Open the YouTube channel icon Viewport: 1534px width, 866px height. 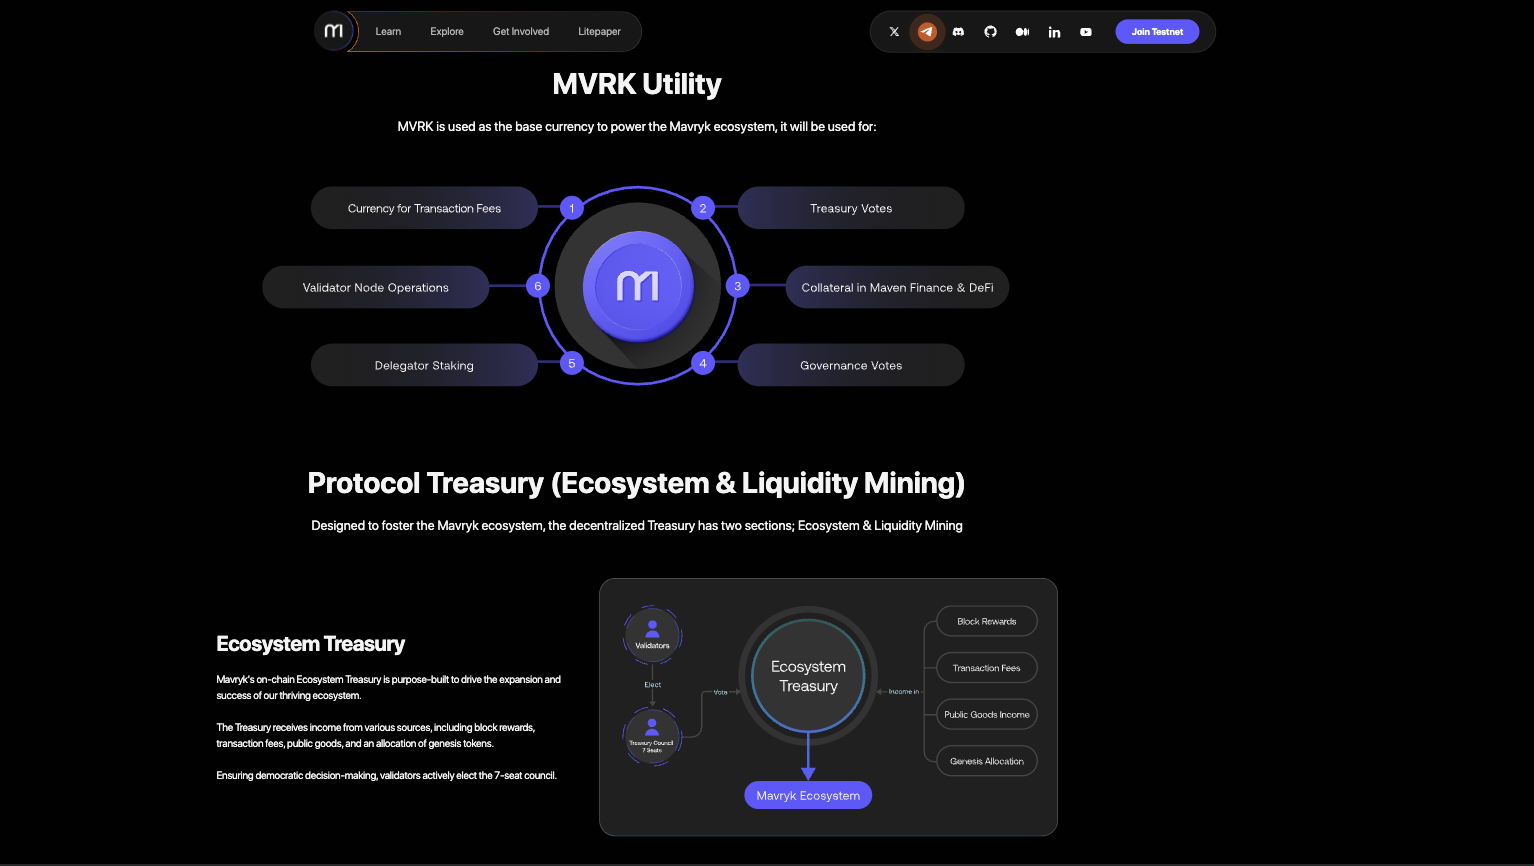coord(1086,32)
